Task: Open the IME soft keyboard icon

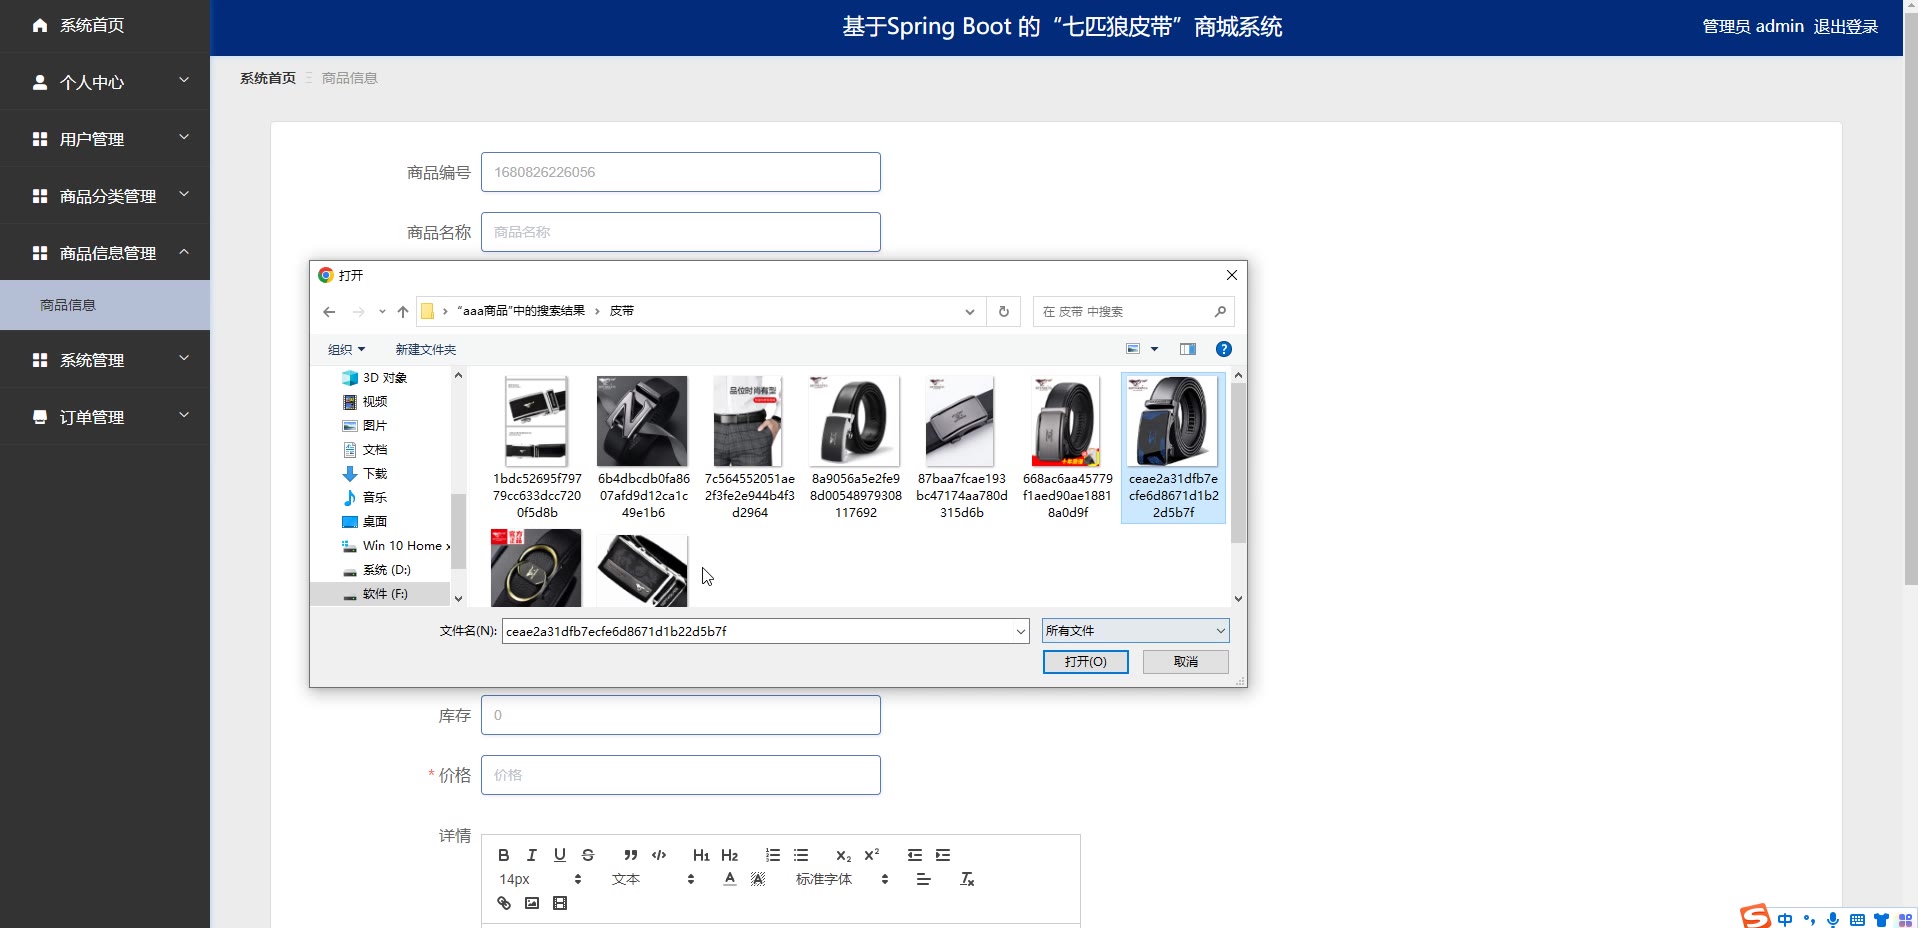Action: tap(1857, 920)
